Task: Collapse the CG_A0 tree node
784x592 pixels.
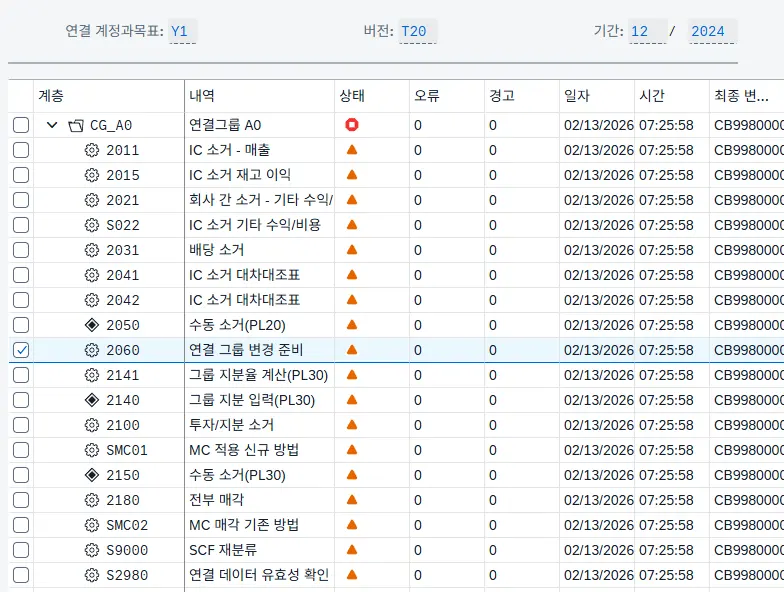Action: pos(52,125)
